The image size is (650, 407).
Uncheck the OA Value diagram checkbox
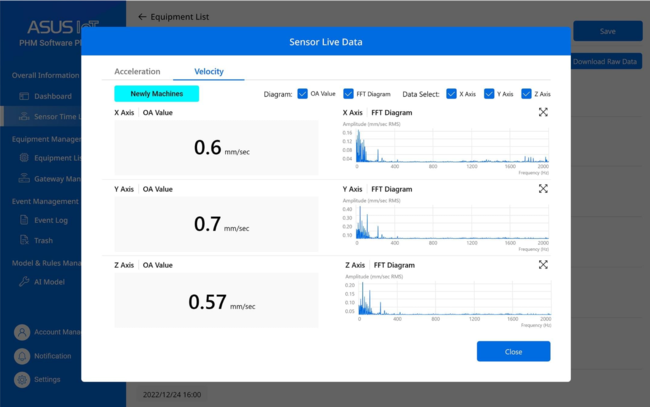pos(303,94)
